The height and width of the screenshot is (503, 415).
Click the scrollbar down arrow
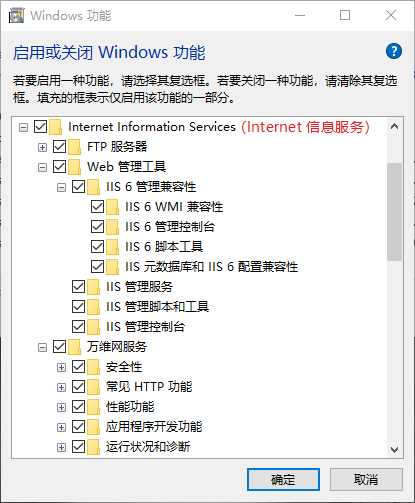[x=395, y=450]
